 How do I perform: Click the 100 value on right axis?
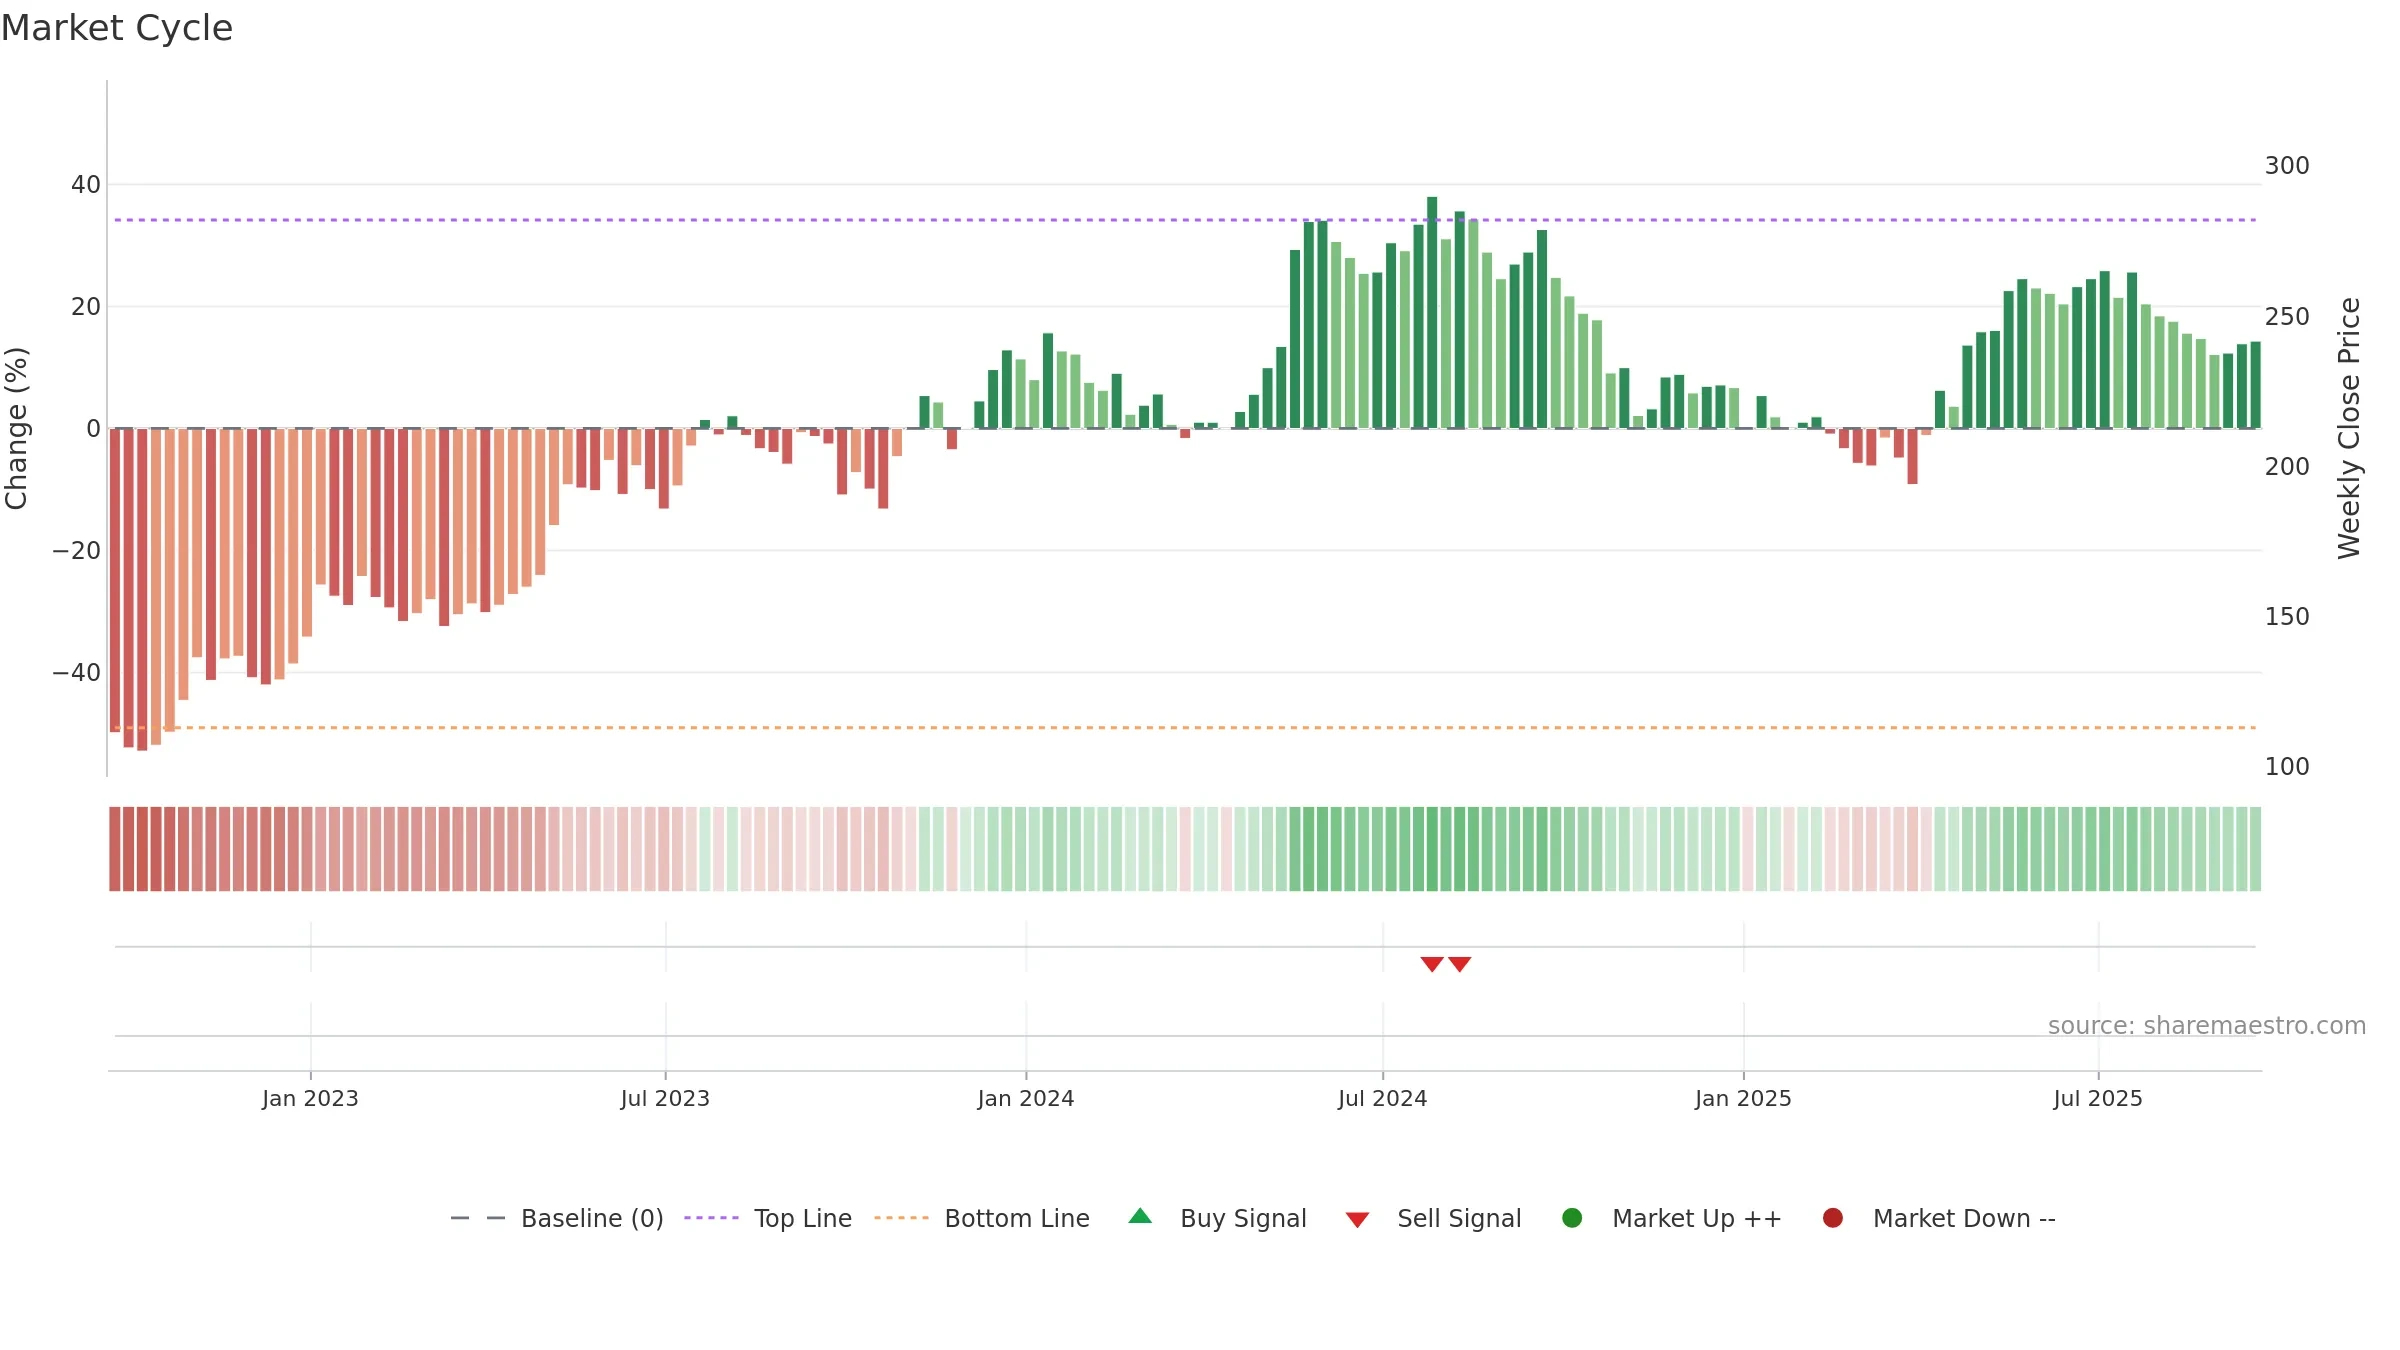2287,767
